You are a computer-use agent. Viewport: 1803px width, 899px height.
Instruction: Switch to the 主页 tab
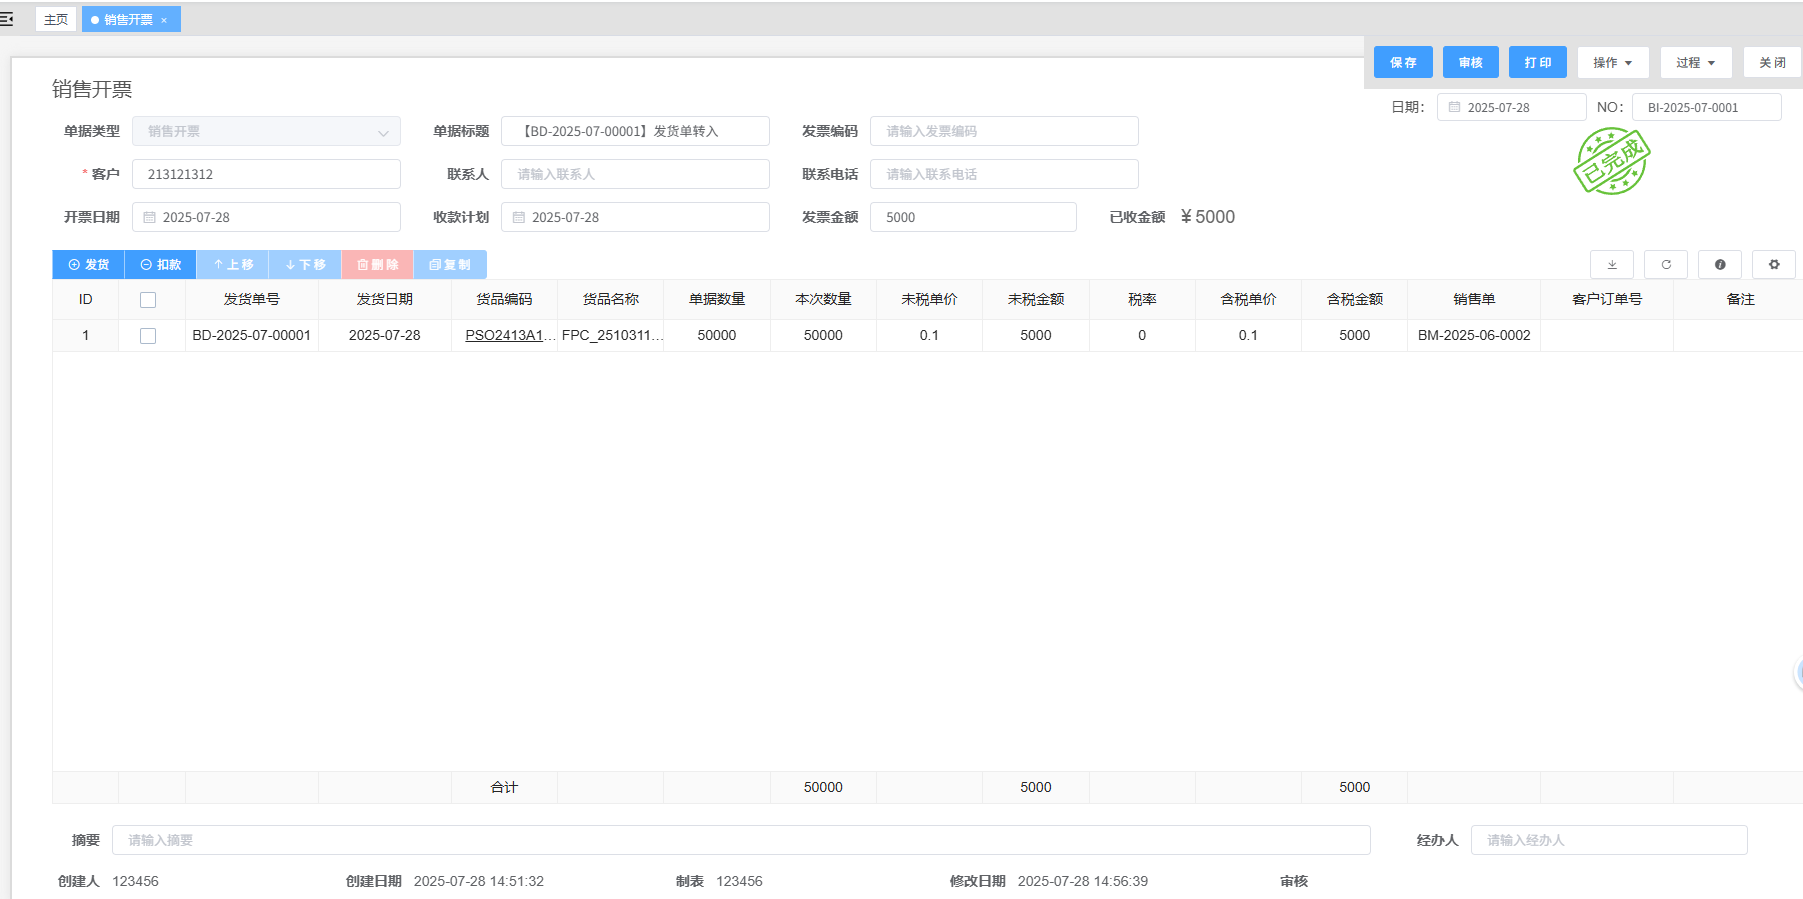(56, 19)
